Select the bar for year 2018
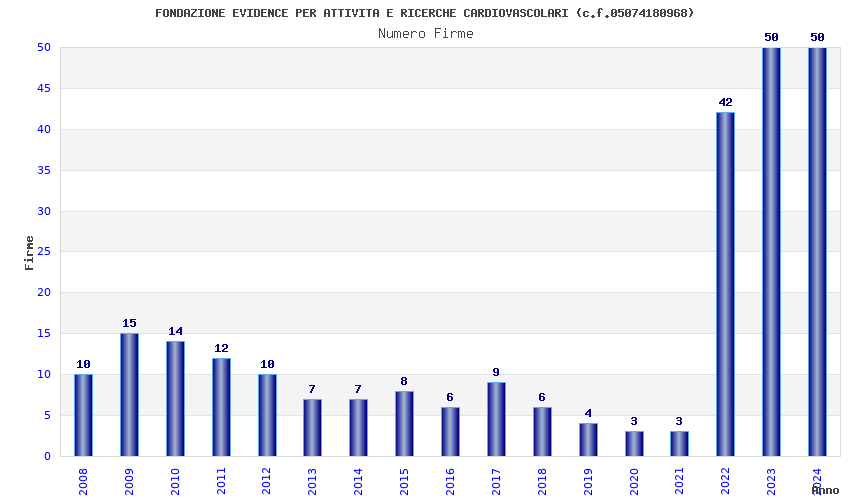850x500 pixels. 543,432
